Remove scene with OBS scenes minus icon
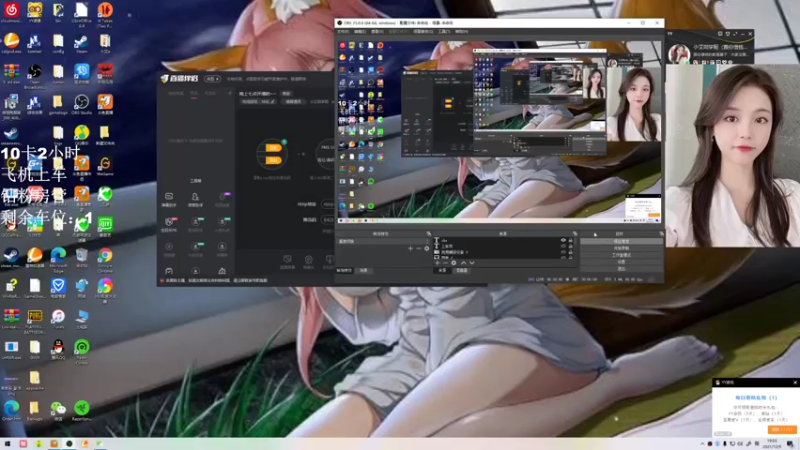Image resolution: width=800 pixels, height=450 pixels. 418,248
